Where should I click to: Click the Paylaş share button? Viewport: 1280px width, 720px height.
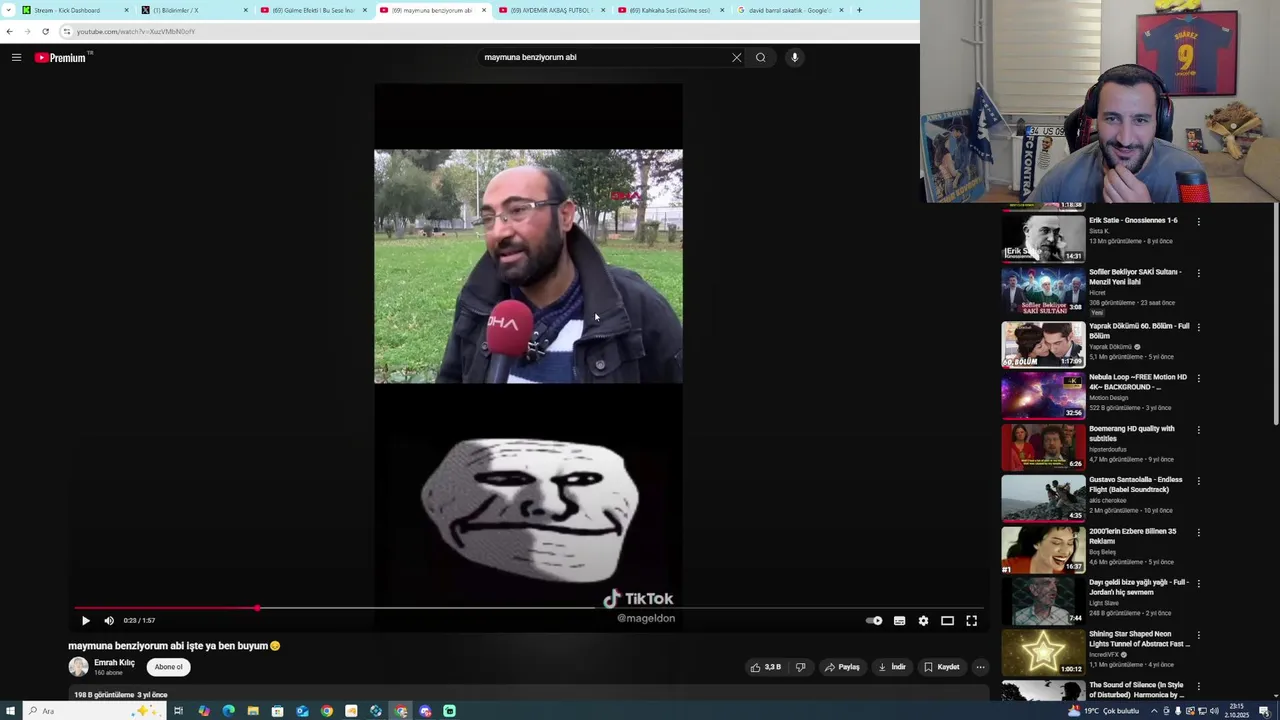pos(842,667)
